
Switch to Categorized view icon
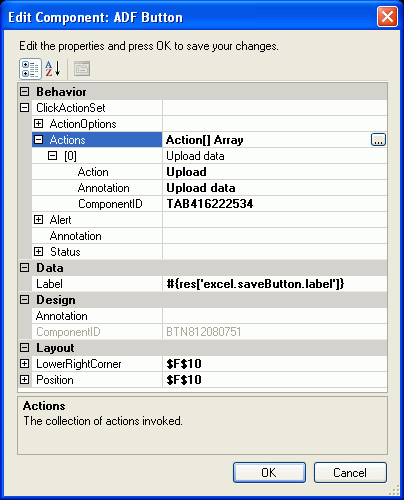30,69
